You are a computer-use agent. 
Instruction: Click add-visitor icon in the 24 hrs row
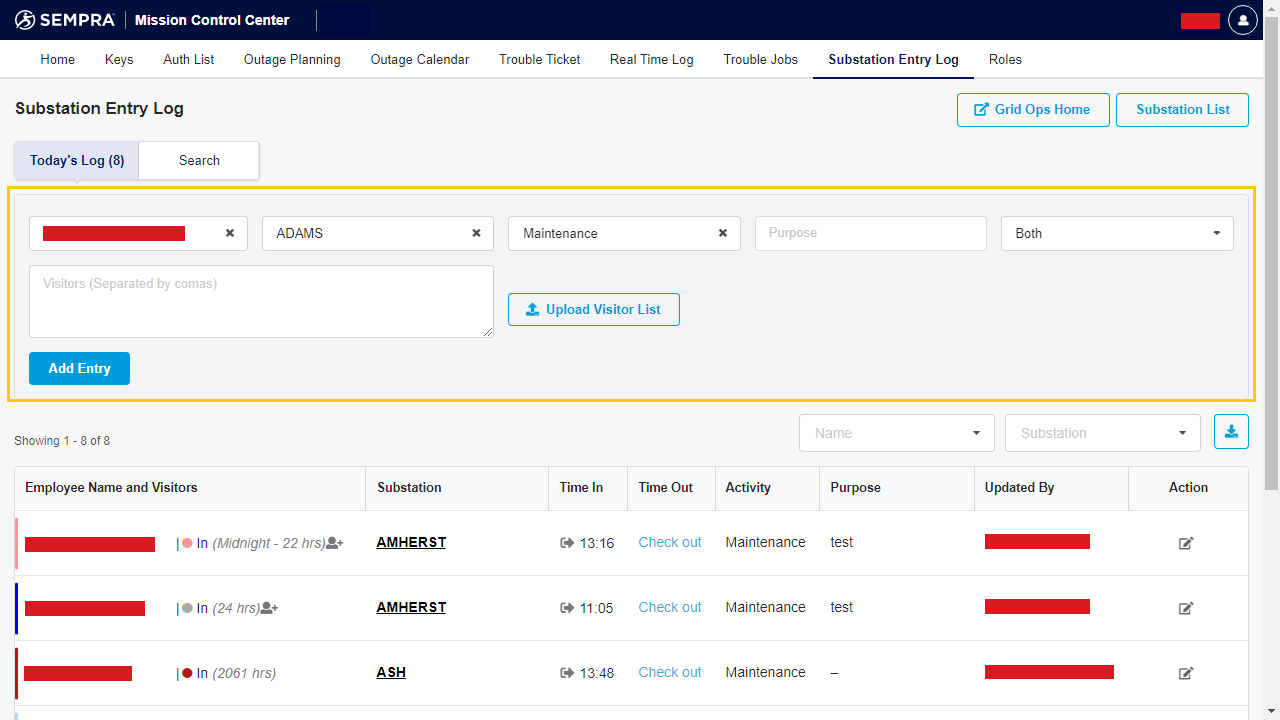click(269, 608)
